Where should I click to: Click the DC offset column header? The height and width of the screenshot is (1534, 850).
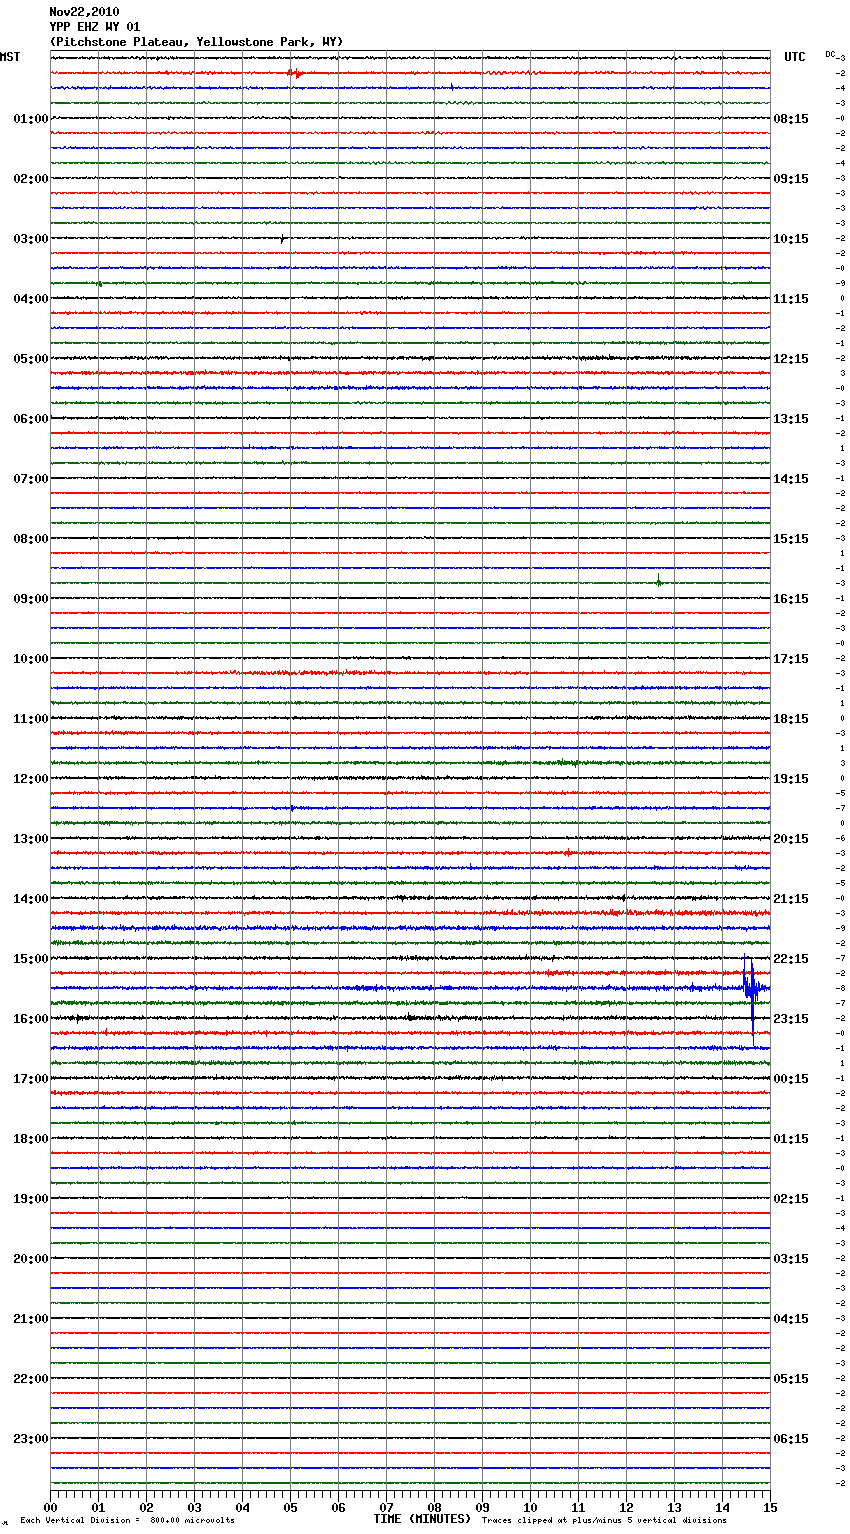coord(830,54)
